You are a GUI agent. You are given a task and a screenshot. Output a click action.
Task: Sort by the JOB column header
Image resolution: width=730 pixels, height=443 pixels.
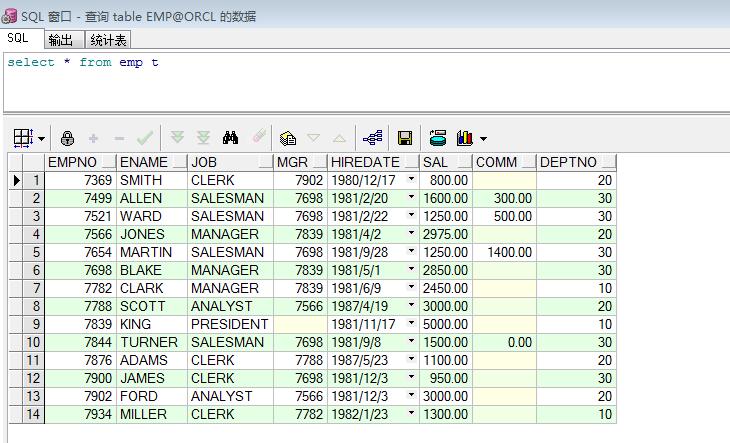tap(230, 162)
